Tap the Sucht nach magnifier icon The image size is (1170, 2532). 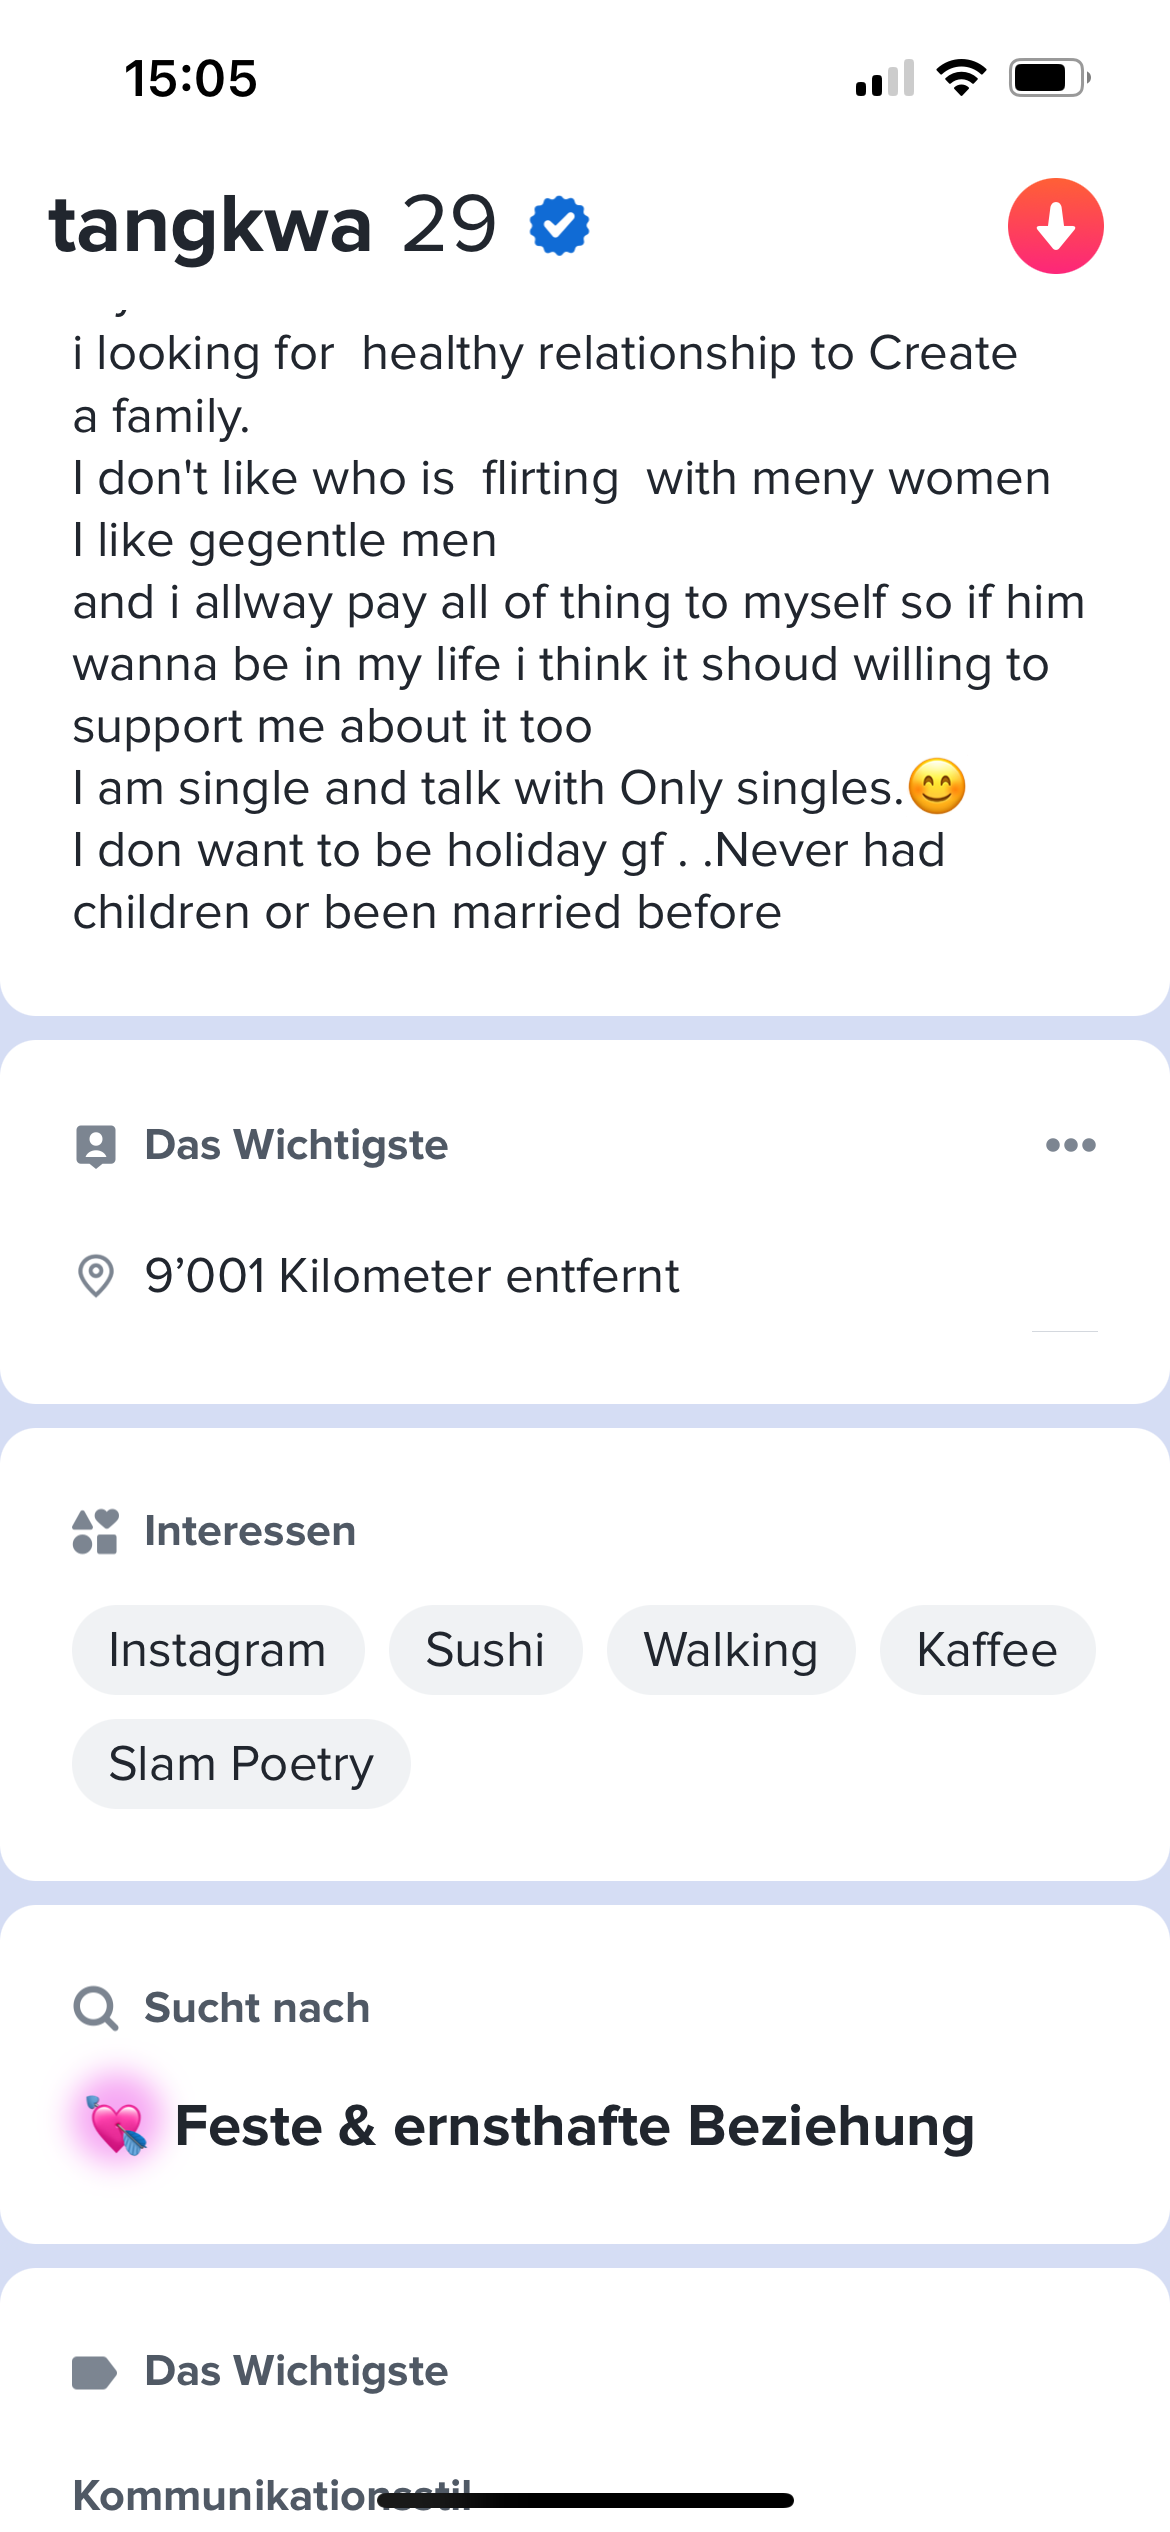96,2008
